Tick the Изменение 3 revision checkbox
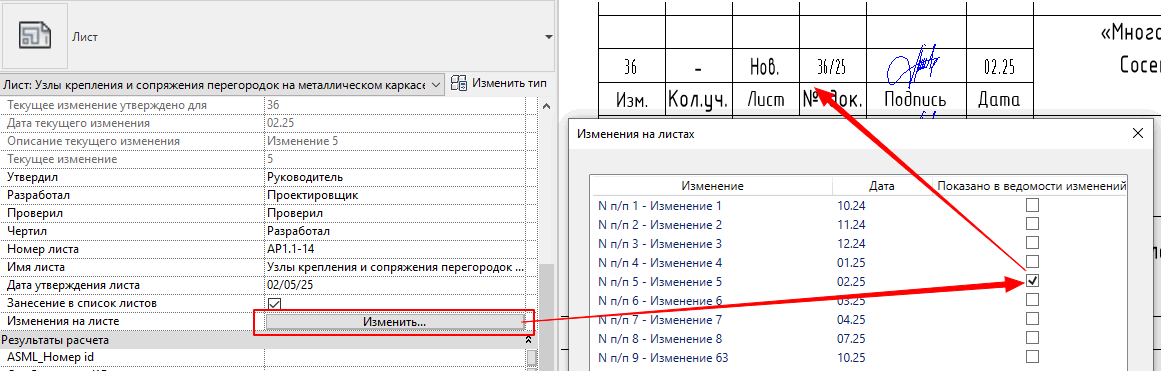 [1032, 243]
